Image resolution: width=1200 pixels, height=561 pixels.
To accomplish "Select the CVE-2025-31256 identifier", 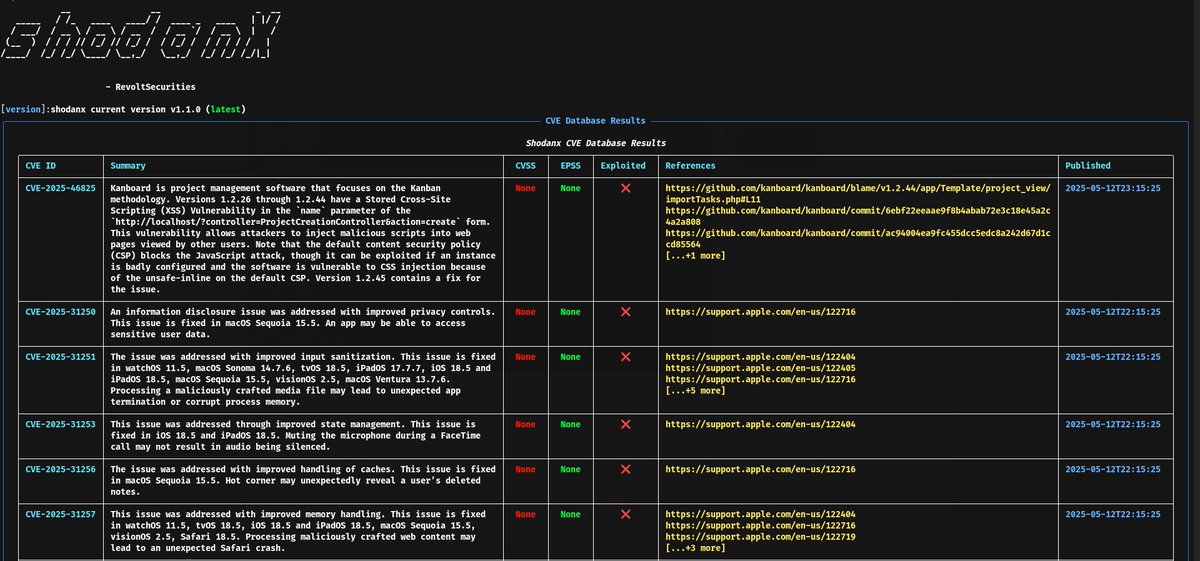I will 60,470.
